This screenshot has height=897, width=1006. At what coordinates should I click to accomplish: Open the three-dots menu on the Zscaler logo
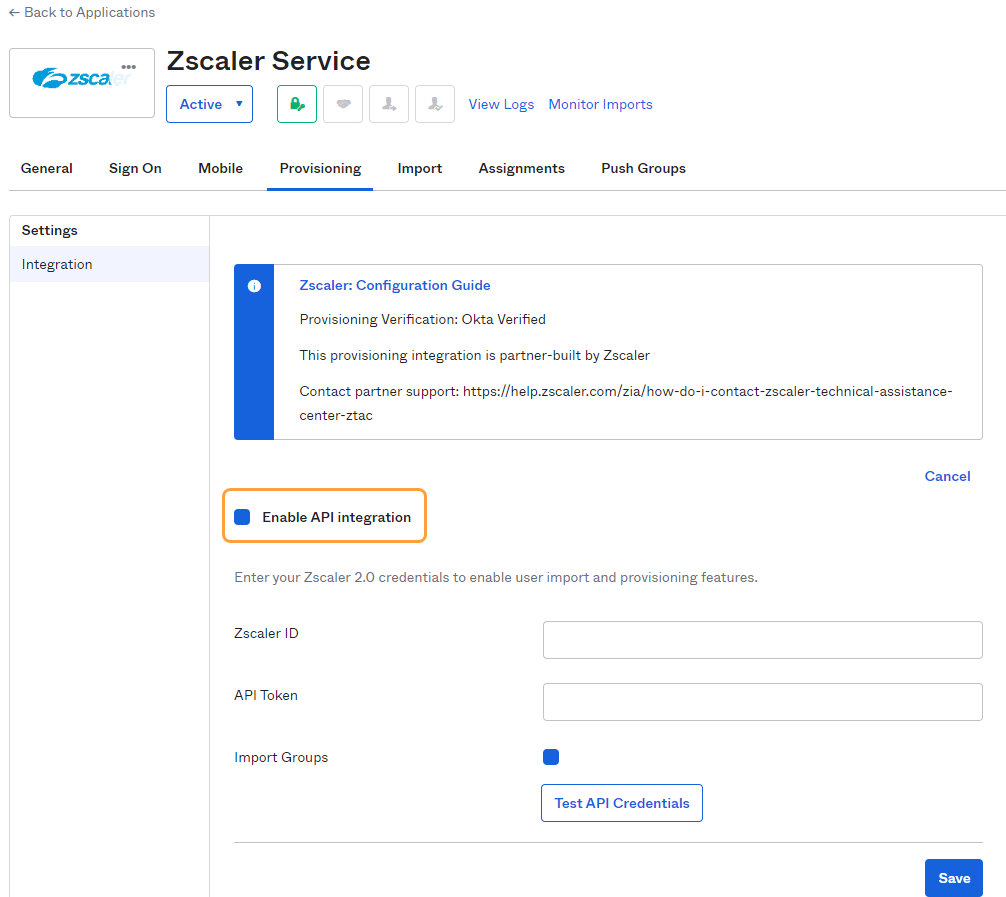coord(128,67)
